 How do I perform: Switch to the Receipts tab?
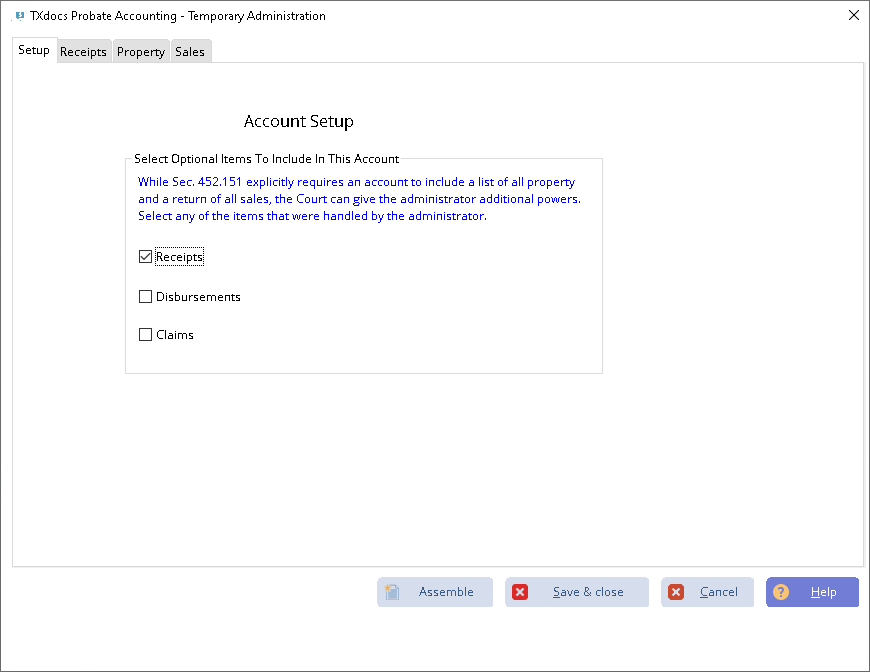coord(83,52)
